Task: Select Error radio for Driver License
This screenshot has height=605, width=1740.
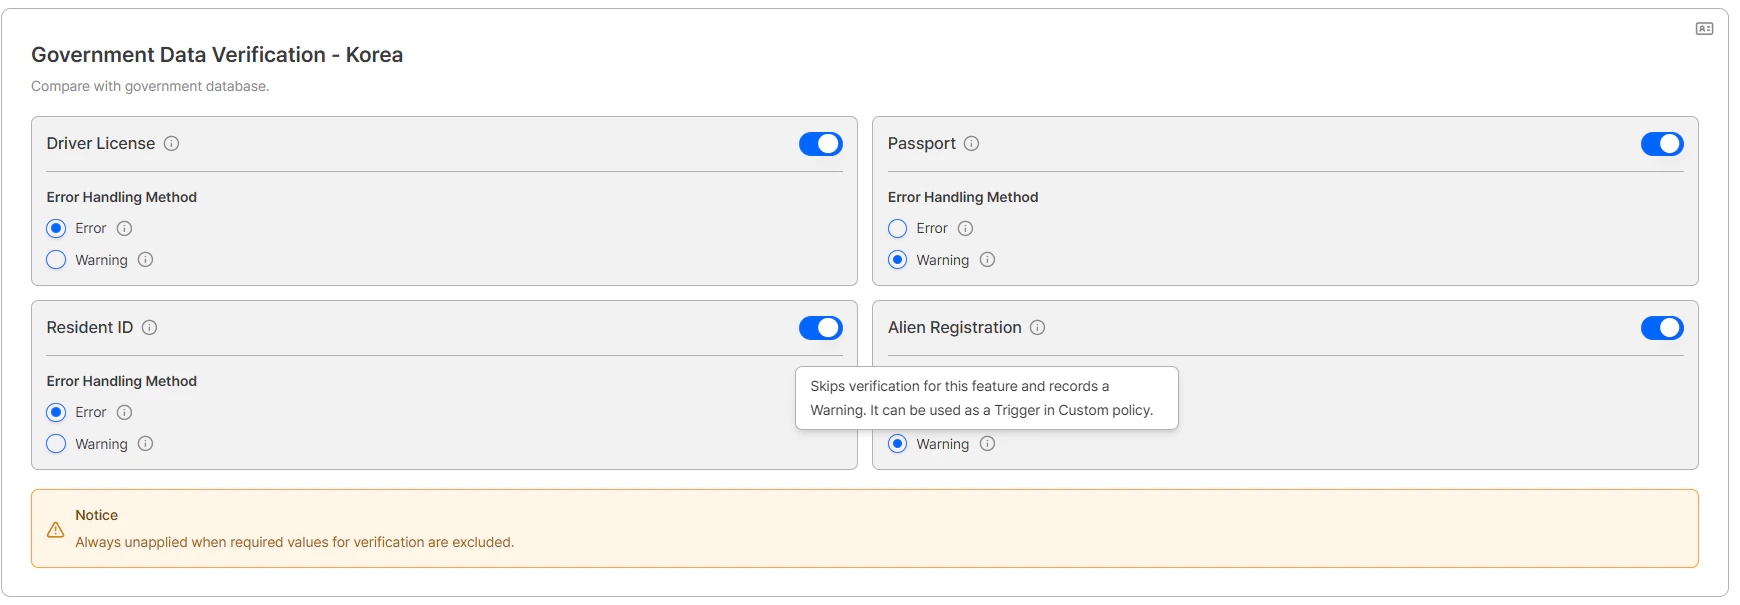Action: point(57,229)
